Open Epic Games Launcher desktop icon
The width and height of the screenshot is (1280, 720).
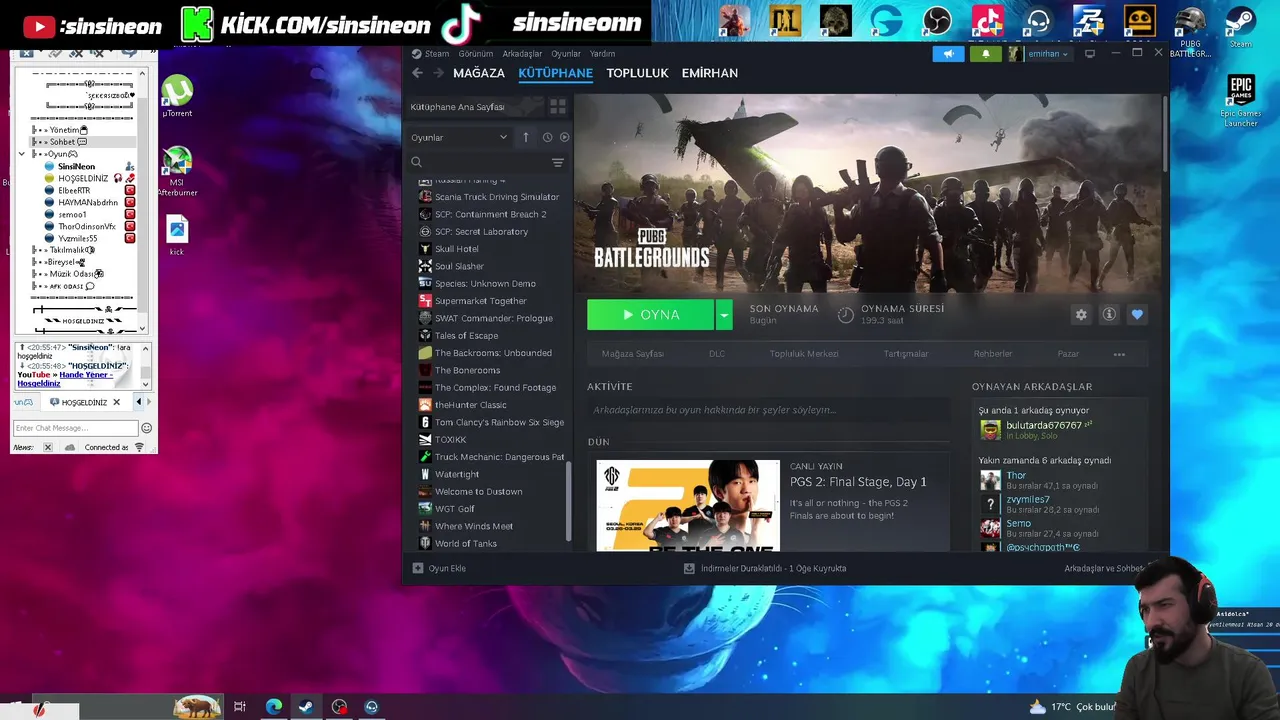click(1241, 100)
